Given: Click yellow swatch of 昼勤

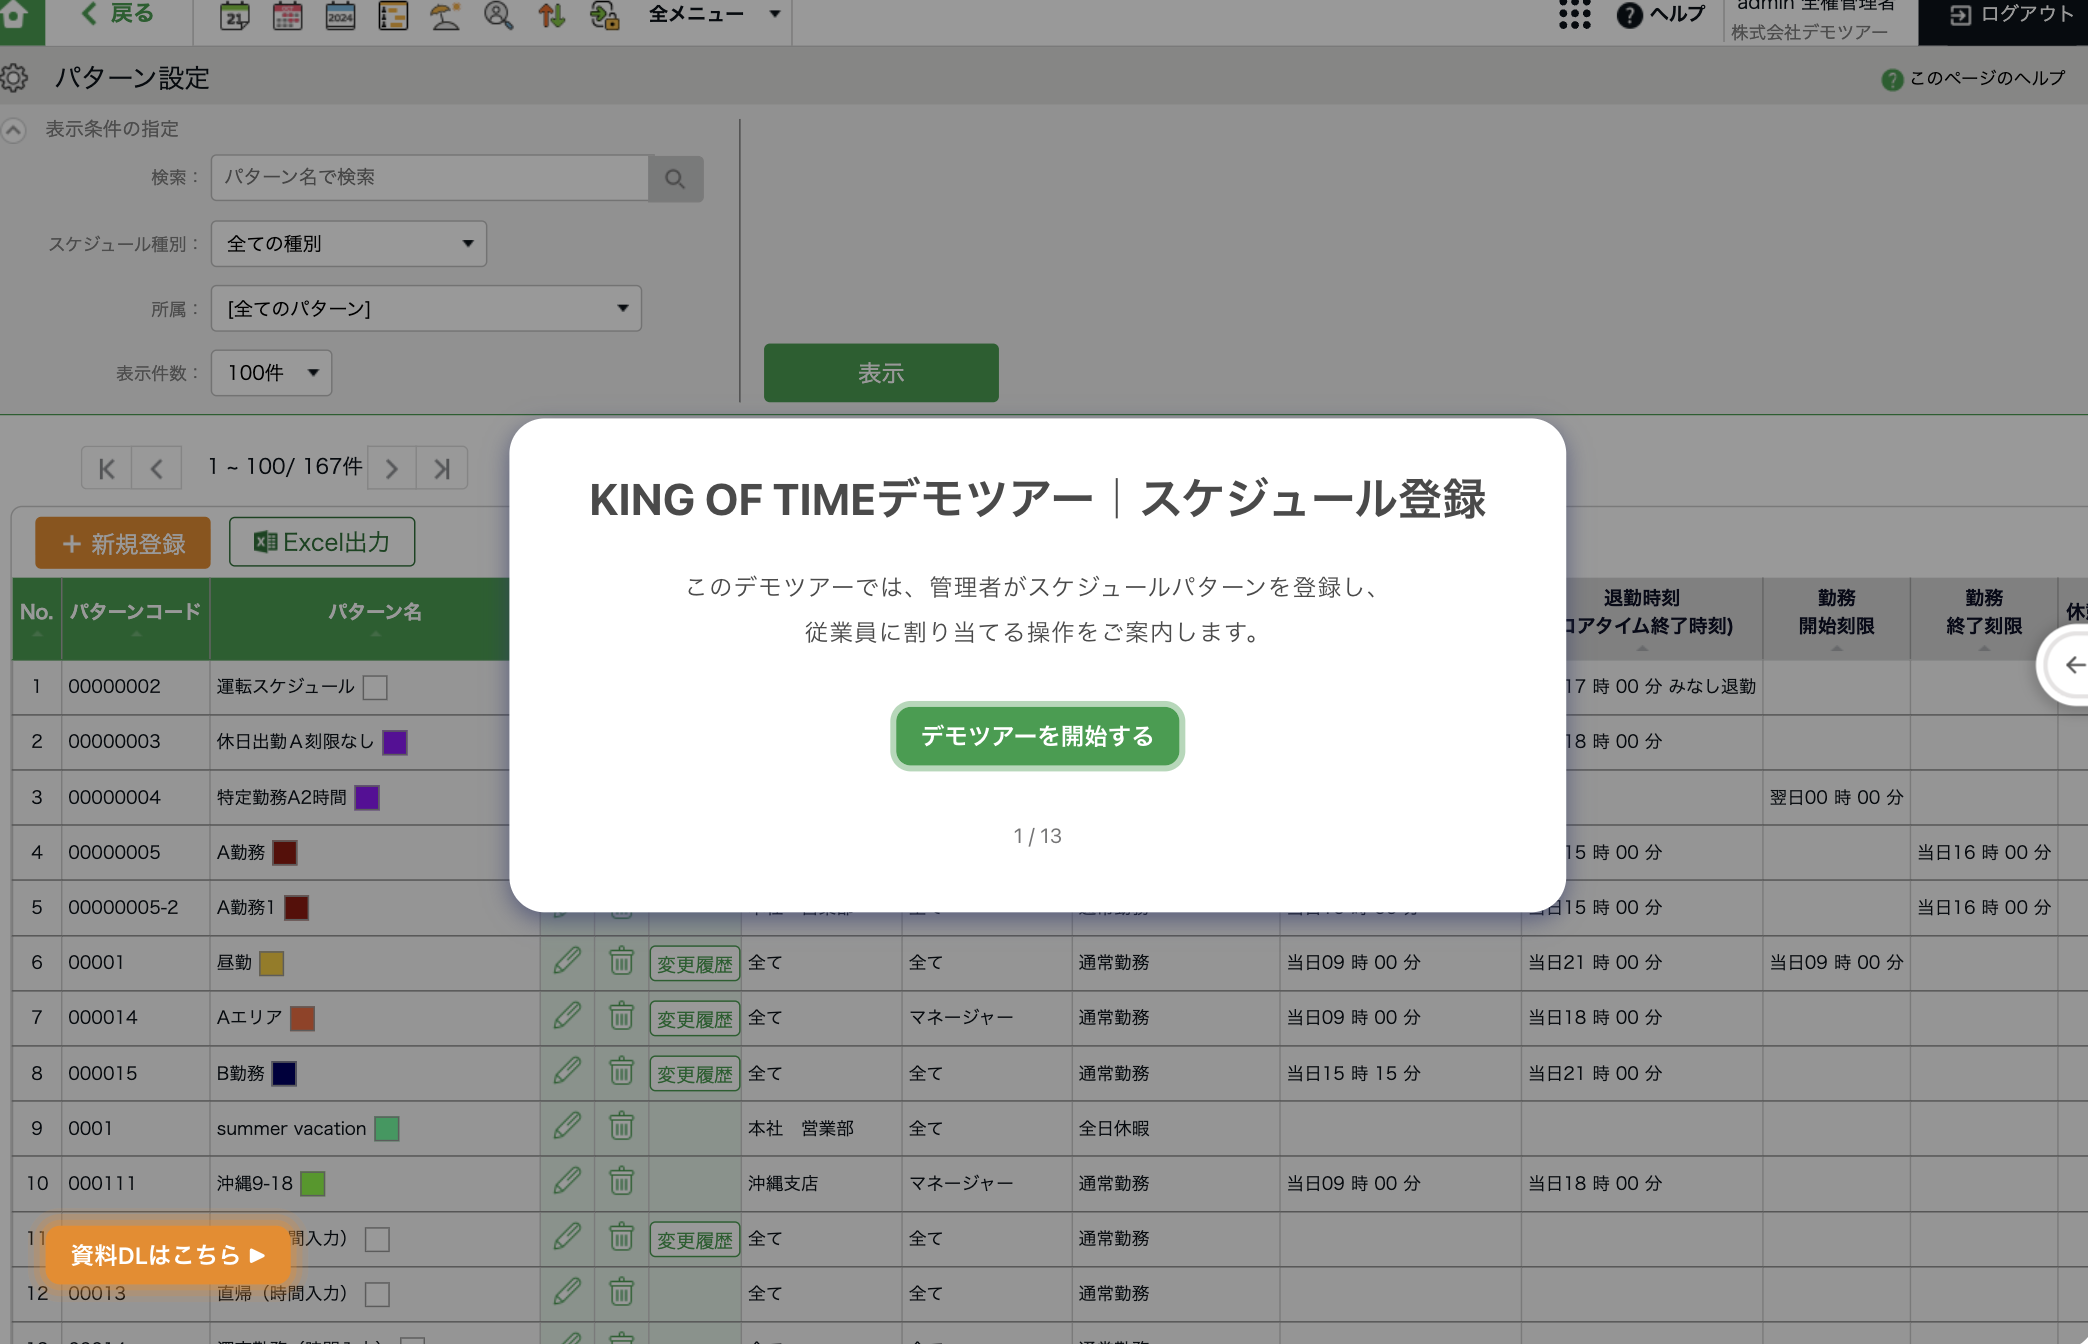Looking at the screenshot, I should point(271,963).
